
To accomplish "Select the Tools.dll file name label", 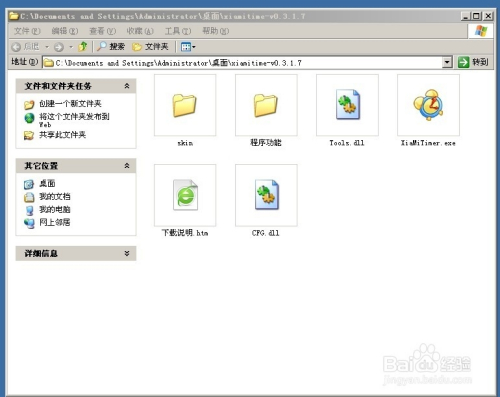I will click(347, 143).
